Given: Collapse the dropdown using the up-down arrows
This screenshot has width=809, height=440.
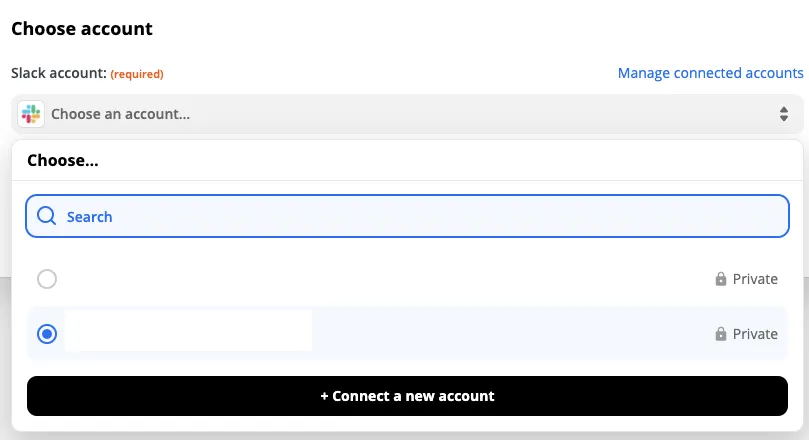Looking at the screenshot, I should pyautogui.click(x=784, y=115).
